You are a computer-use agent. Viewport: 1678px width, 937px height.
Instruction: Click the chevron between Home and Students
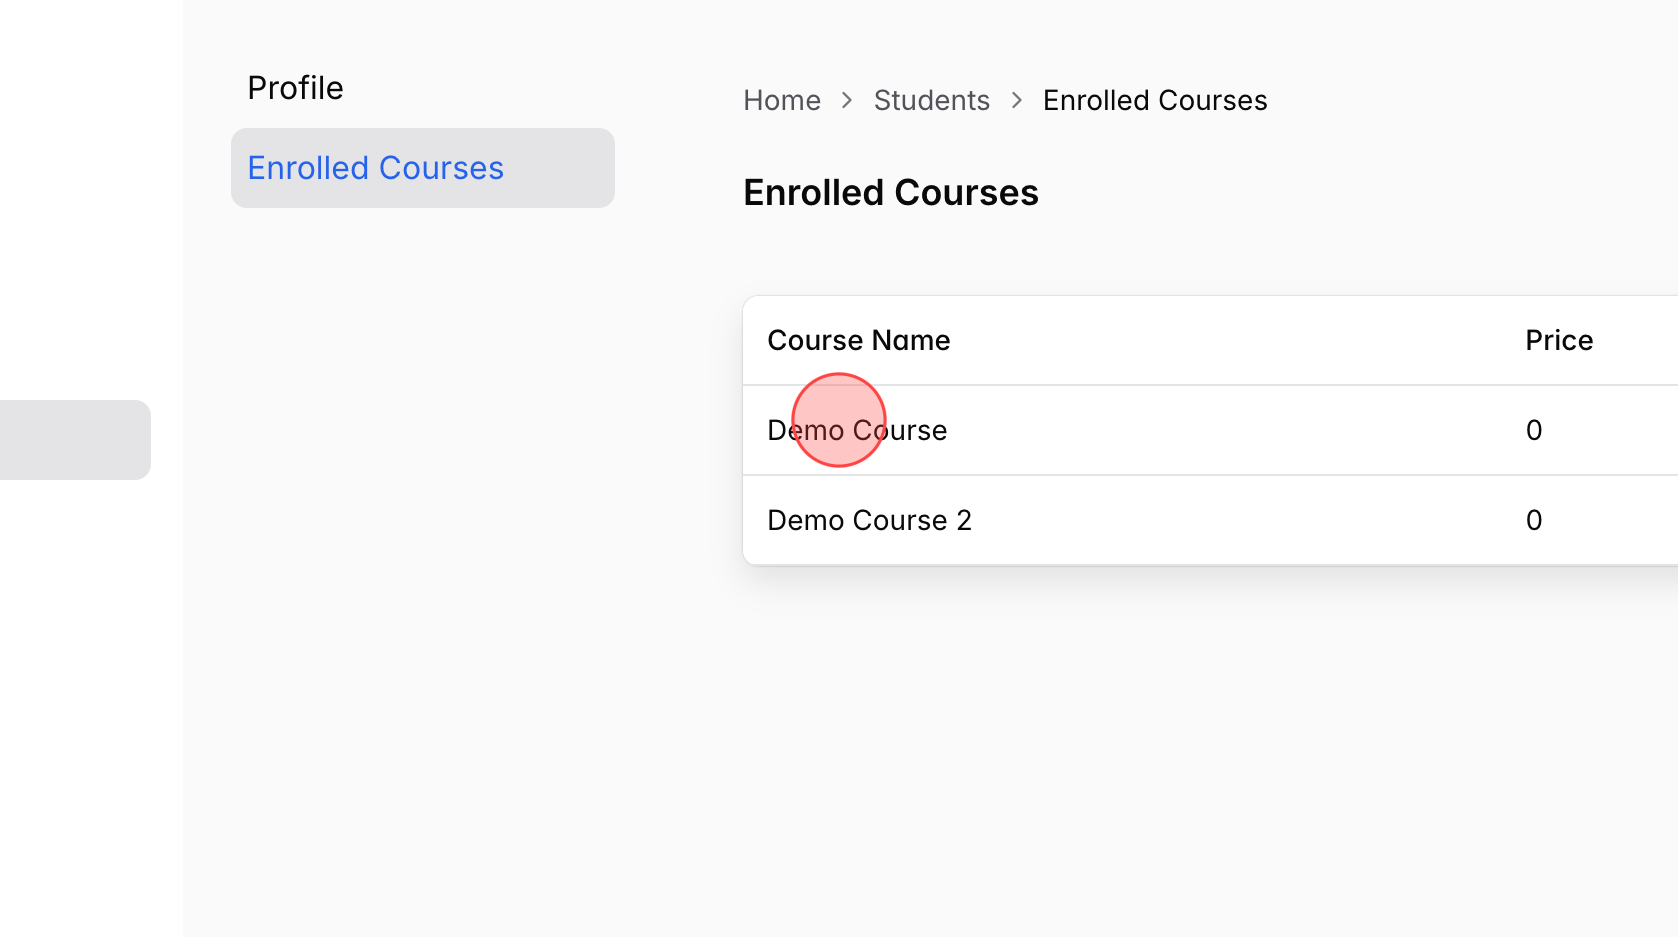click(x=847, y=100)
